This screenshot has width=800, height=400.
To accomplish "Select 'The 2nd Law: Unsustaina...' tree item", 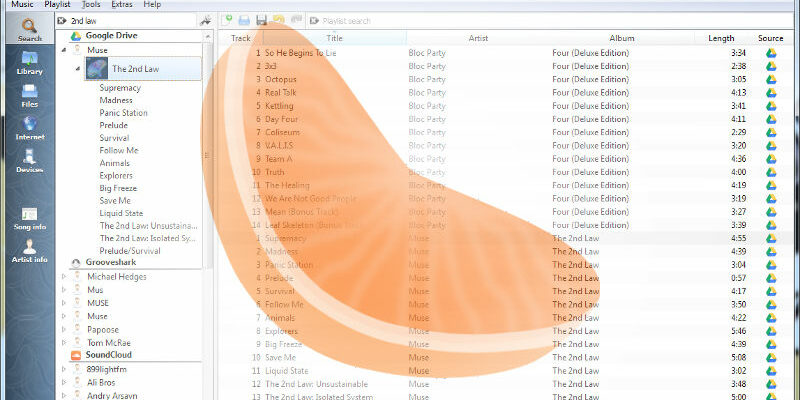I will coord(148,226).
